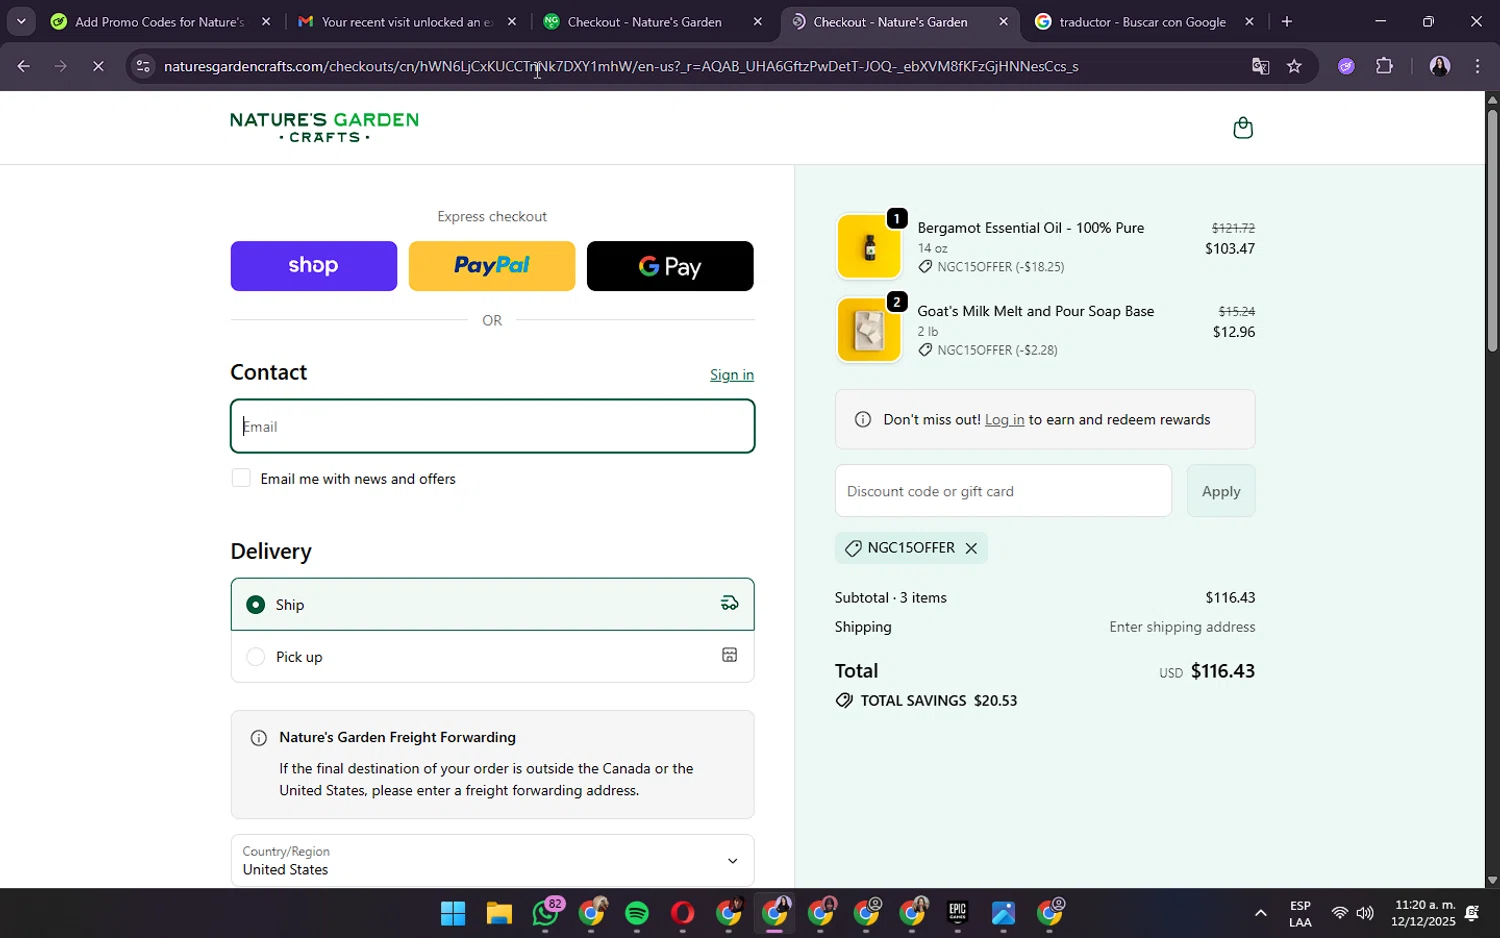Open WhatsApp from the taskbar

click(x=545, y=913)
